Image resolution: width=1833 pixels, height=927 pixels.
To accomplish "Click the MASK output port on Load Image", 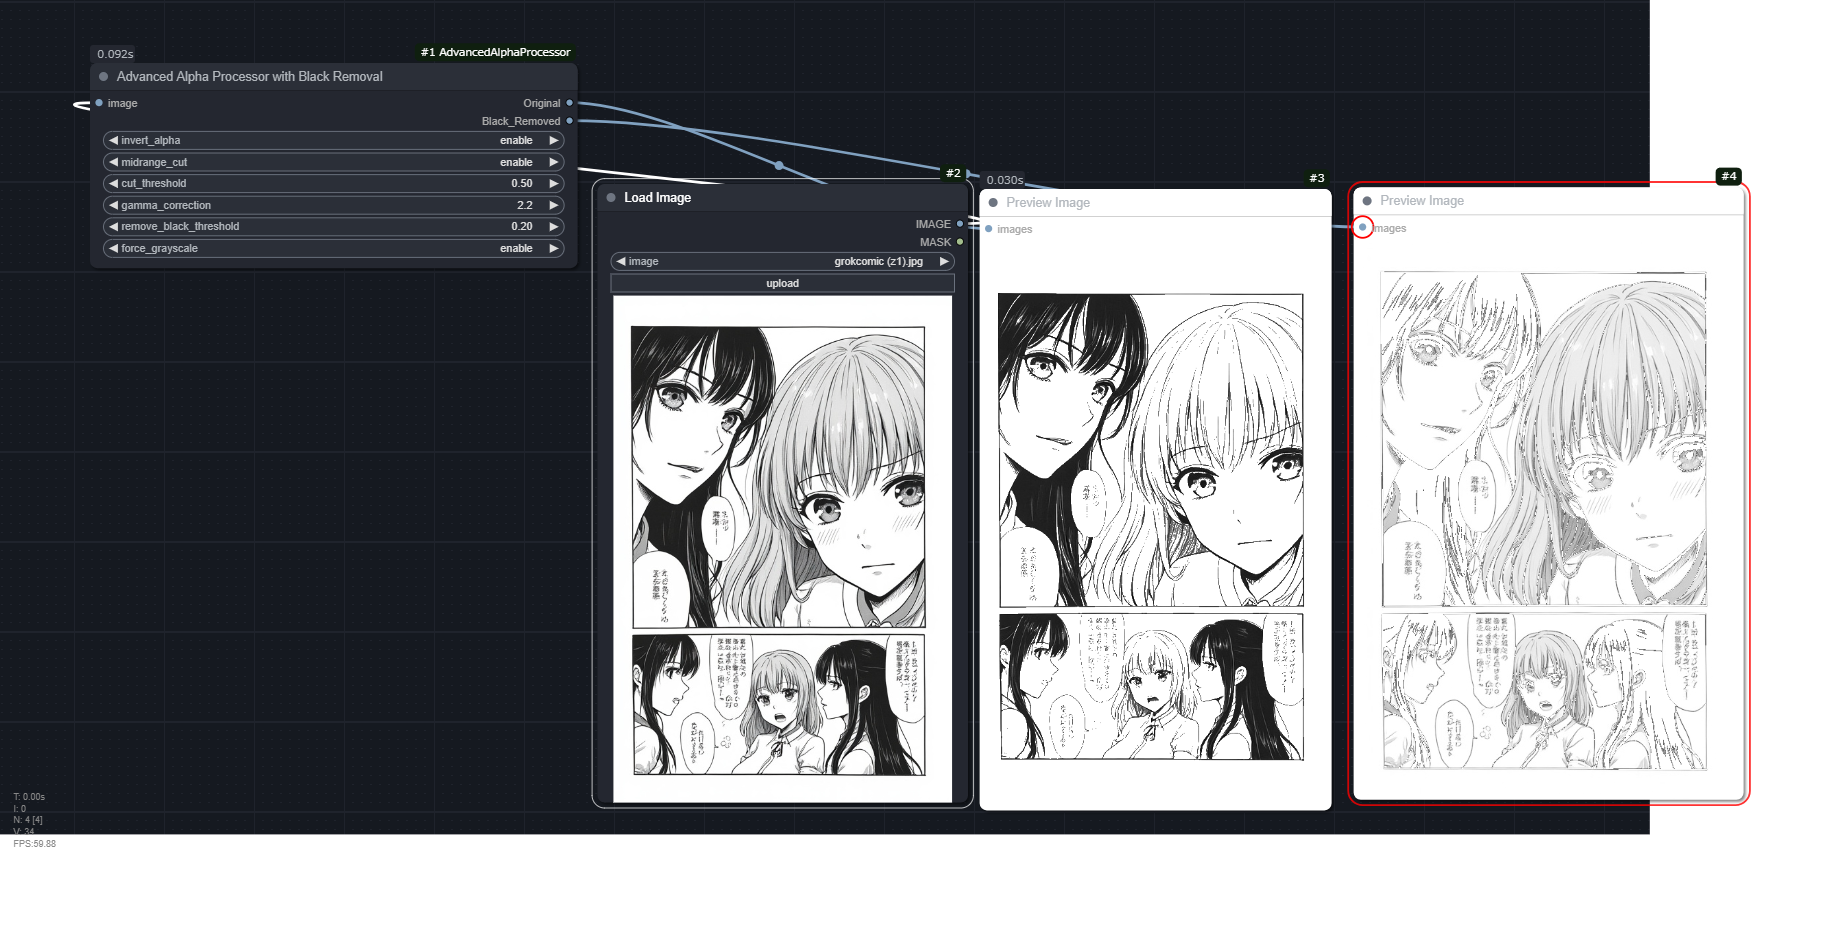I will click(x=960, y=242).
